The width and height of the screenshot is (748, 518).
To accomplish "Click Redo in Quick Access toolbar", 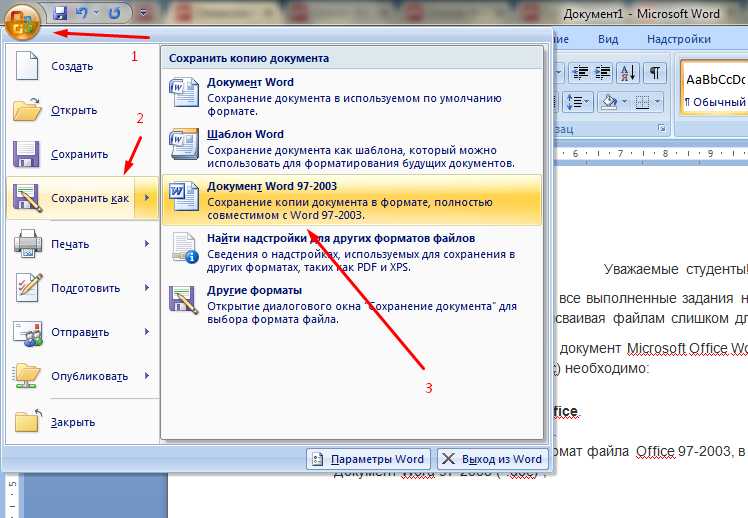I will 114,13.
